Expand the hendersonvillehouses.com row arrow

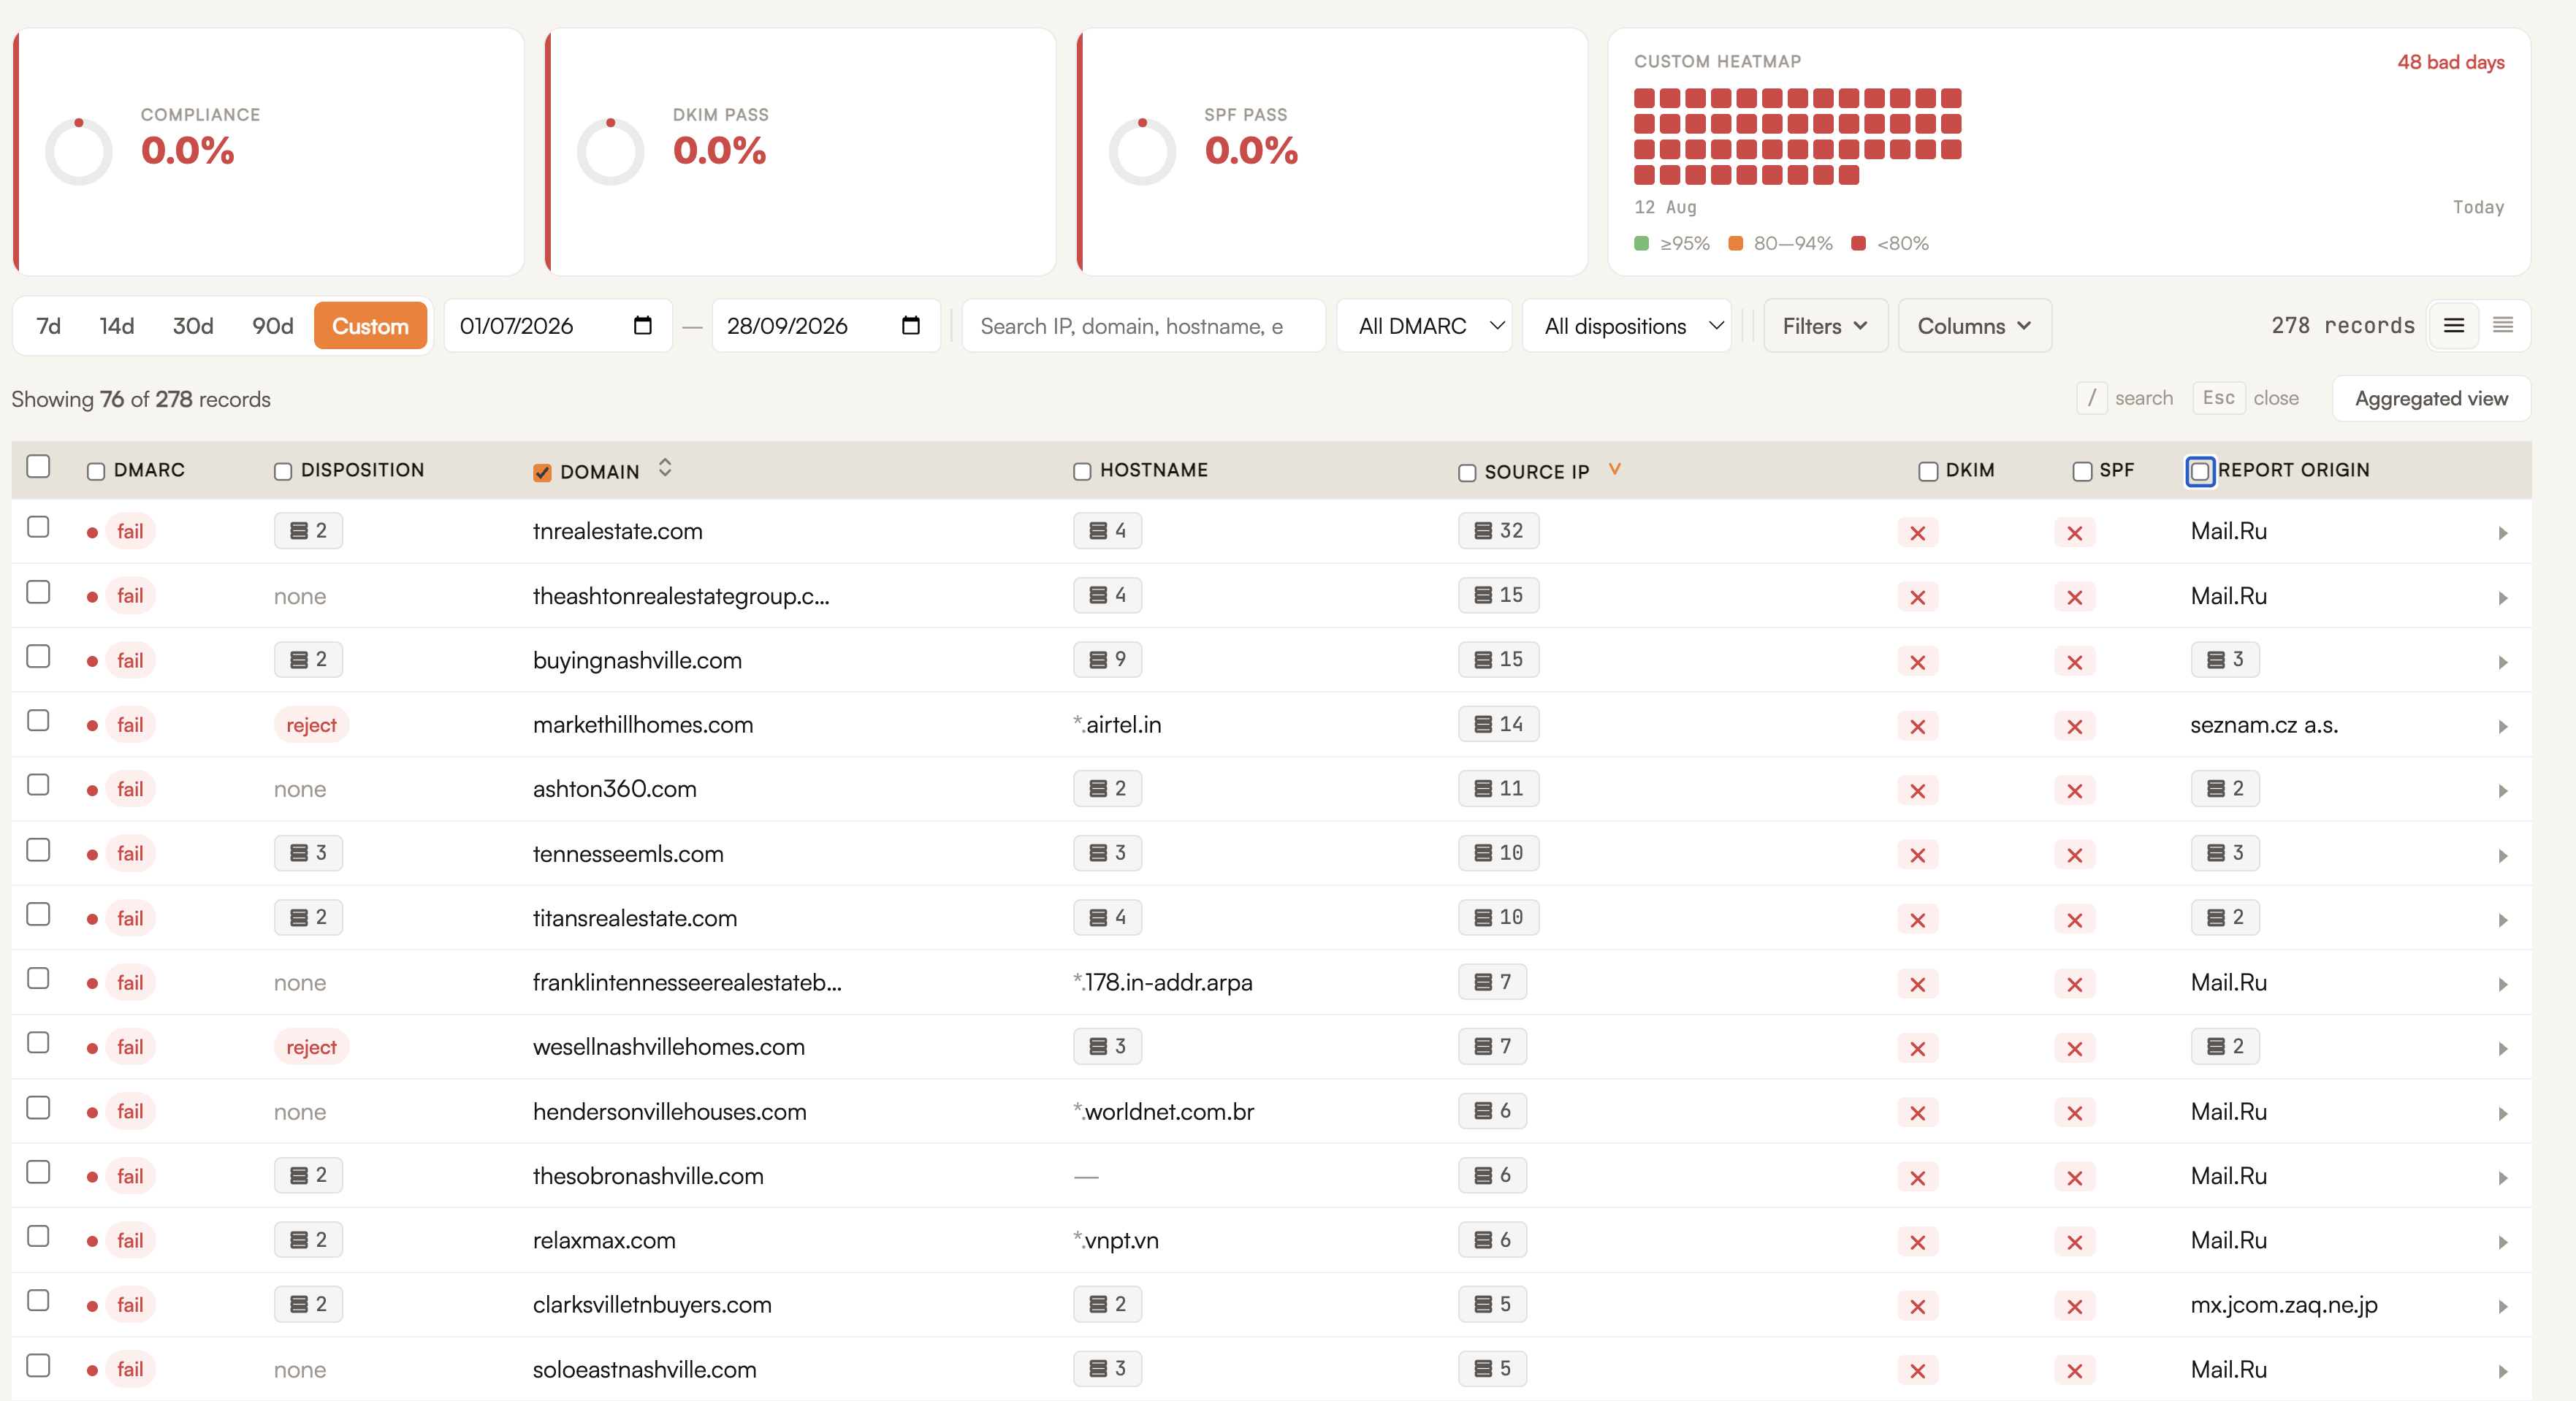[x=2503, y=1114]
